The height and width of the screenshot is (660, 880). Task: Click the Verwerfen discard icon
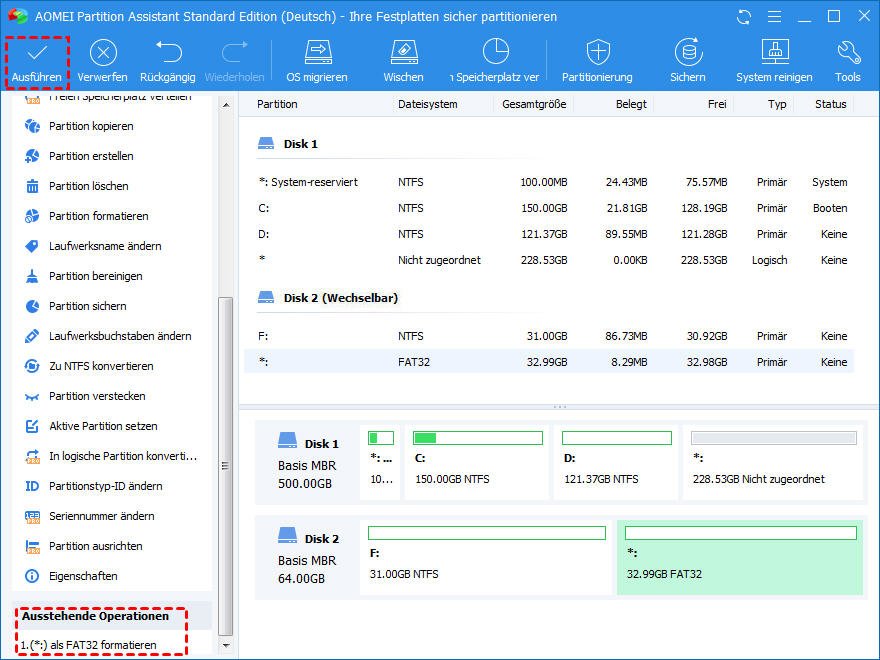(103, 53)
